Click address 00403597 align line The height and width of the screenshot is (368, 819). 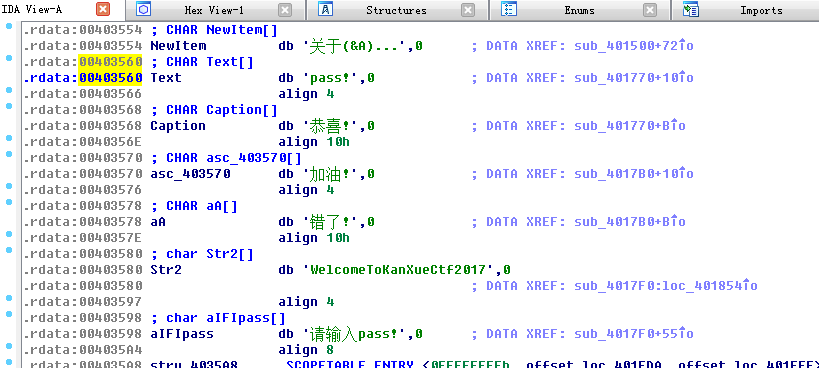coord(179,302)
